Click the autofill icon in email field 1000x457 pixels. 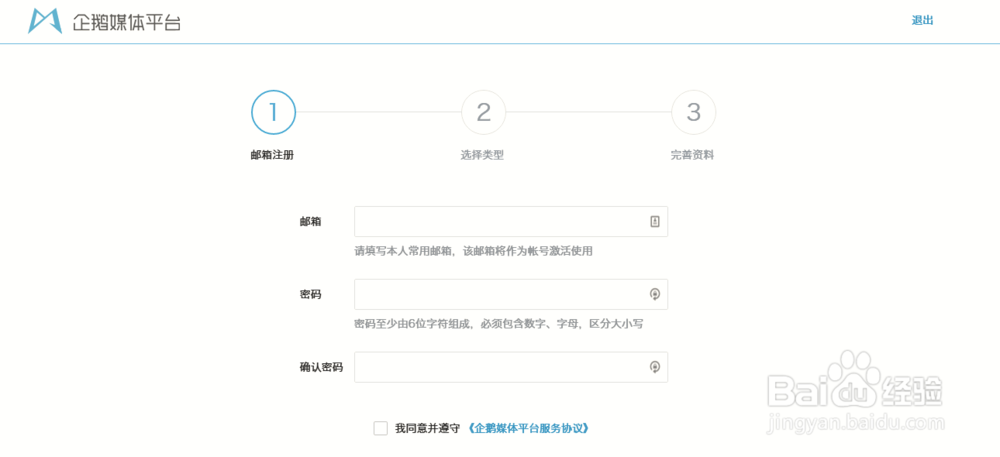coord(655,222)
